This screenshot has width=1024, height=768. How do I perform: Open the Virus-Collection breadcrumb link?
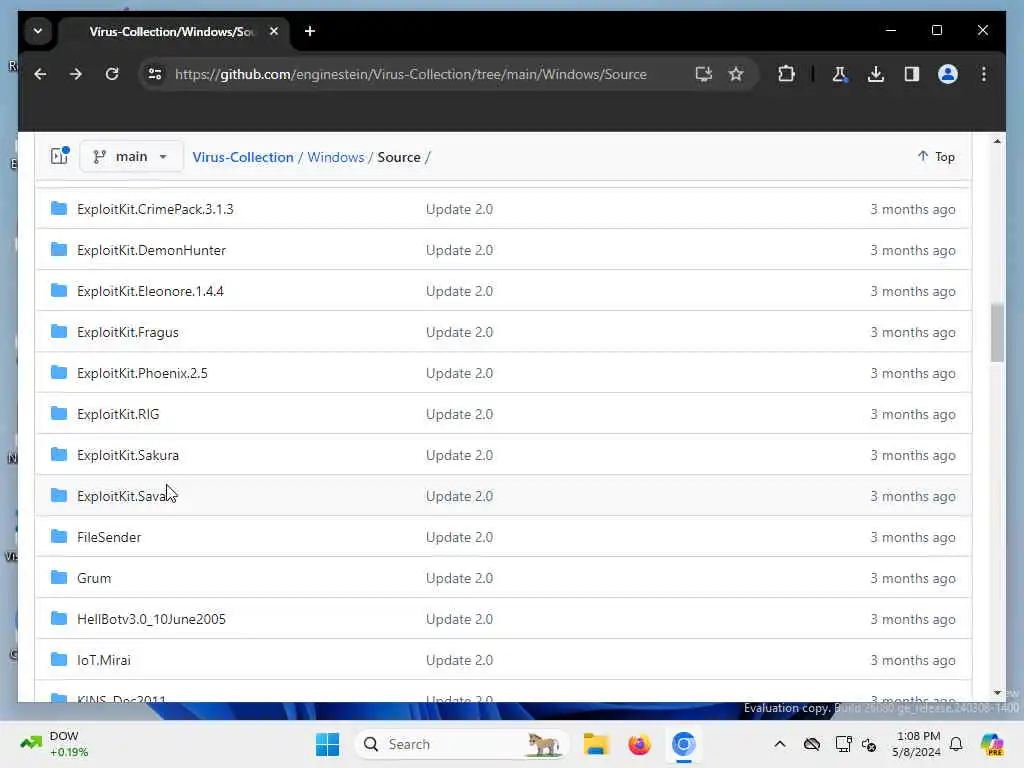tap(243, 157)
